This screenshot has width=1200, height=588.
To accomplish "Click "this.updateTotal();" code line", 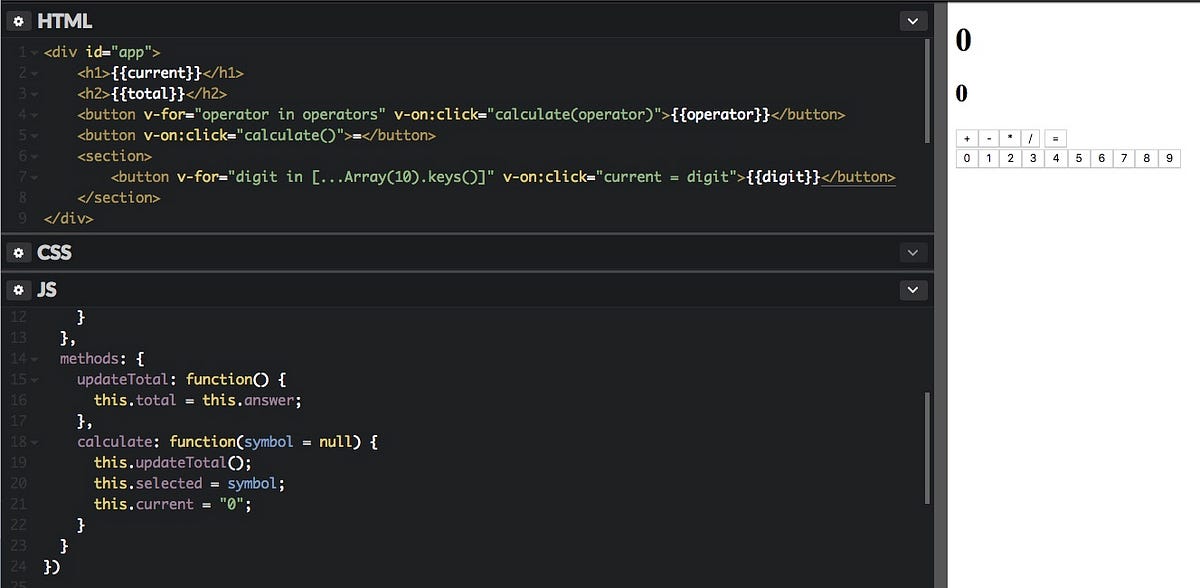I will coord(173,462).
